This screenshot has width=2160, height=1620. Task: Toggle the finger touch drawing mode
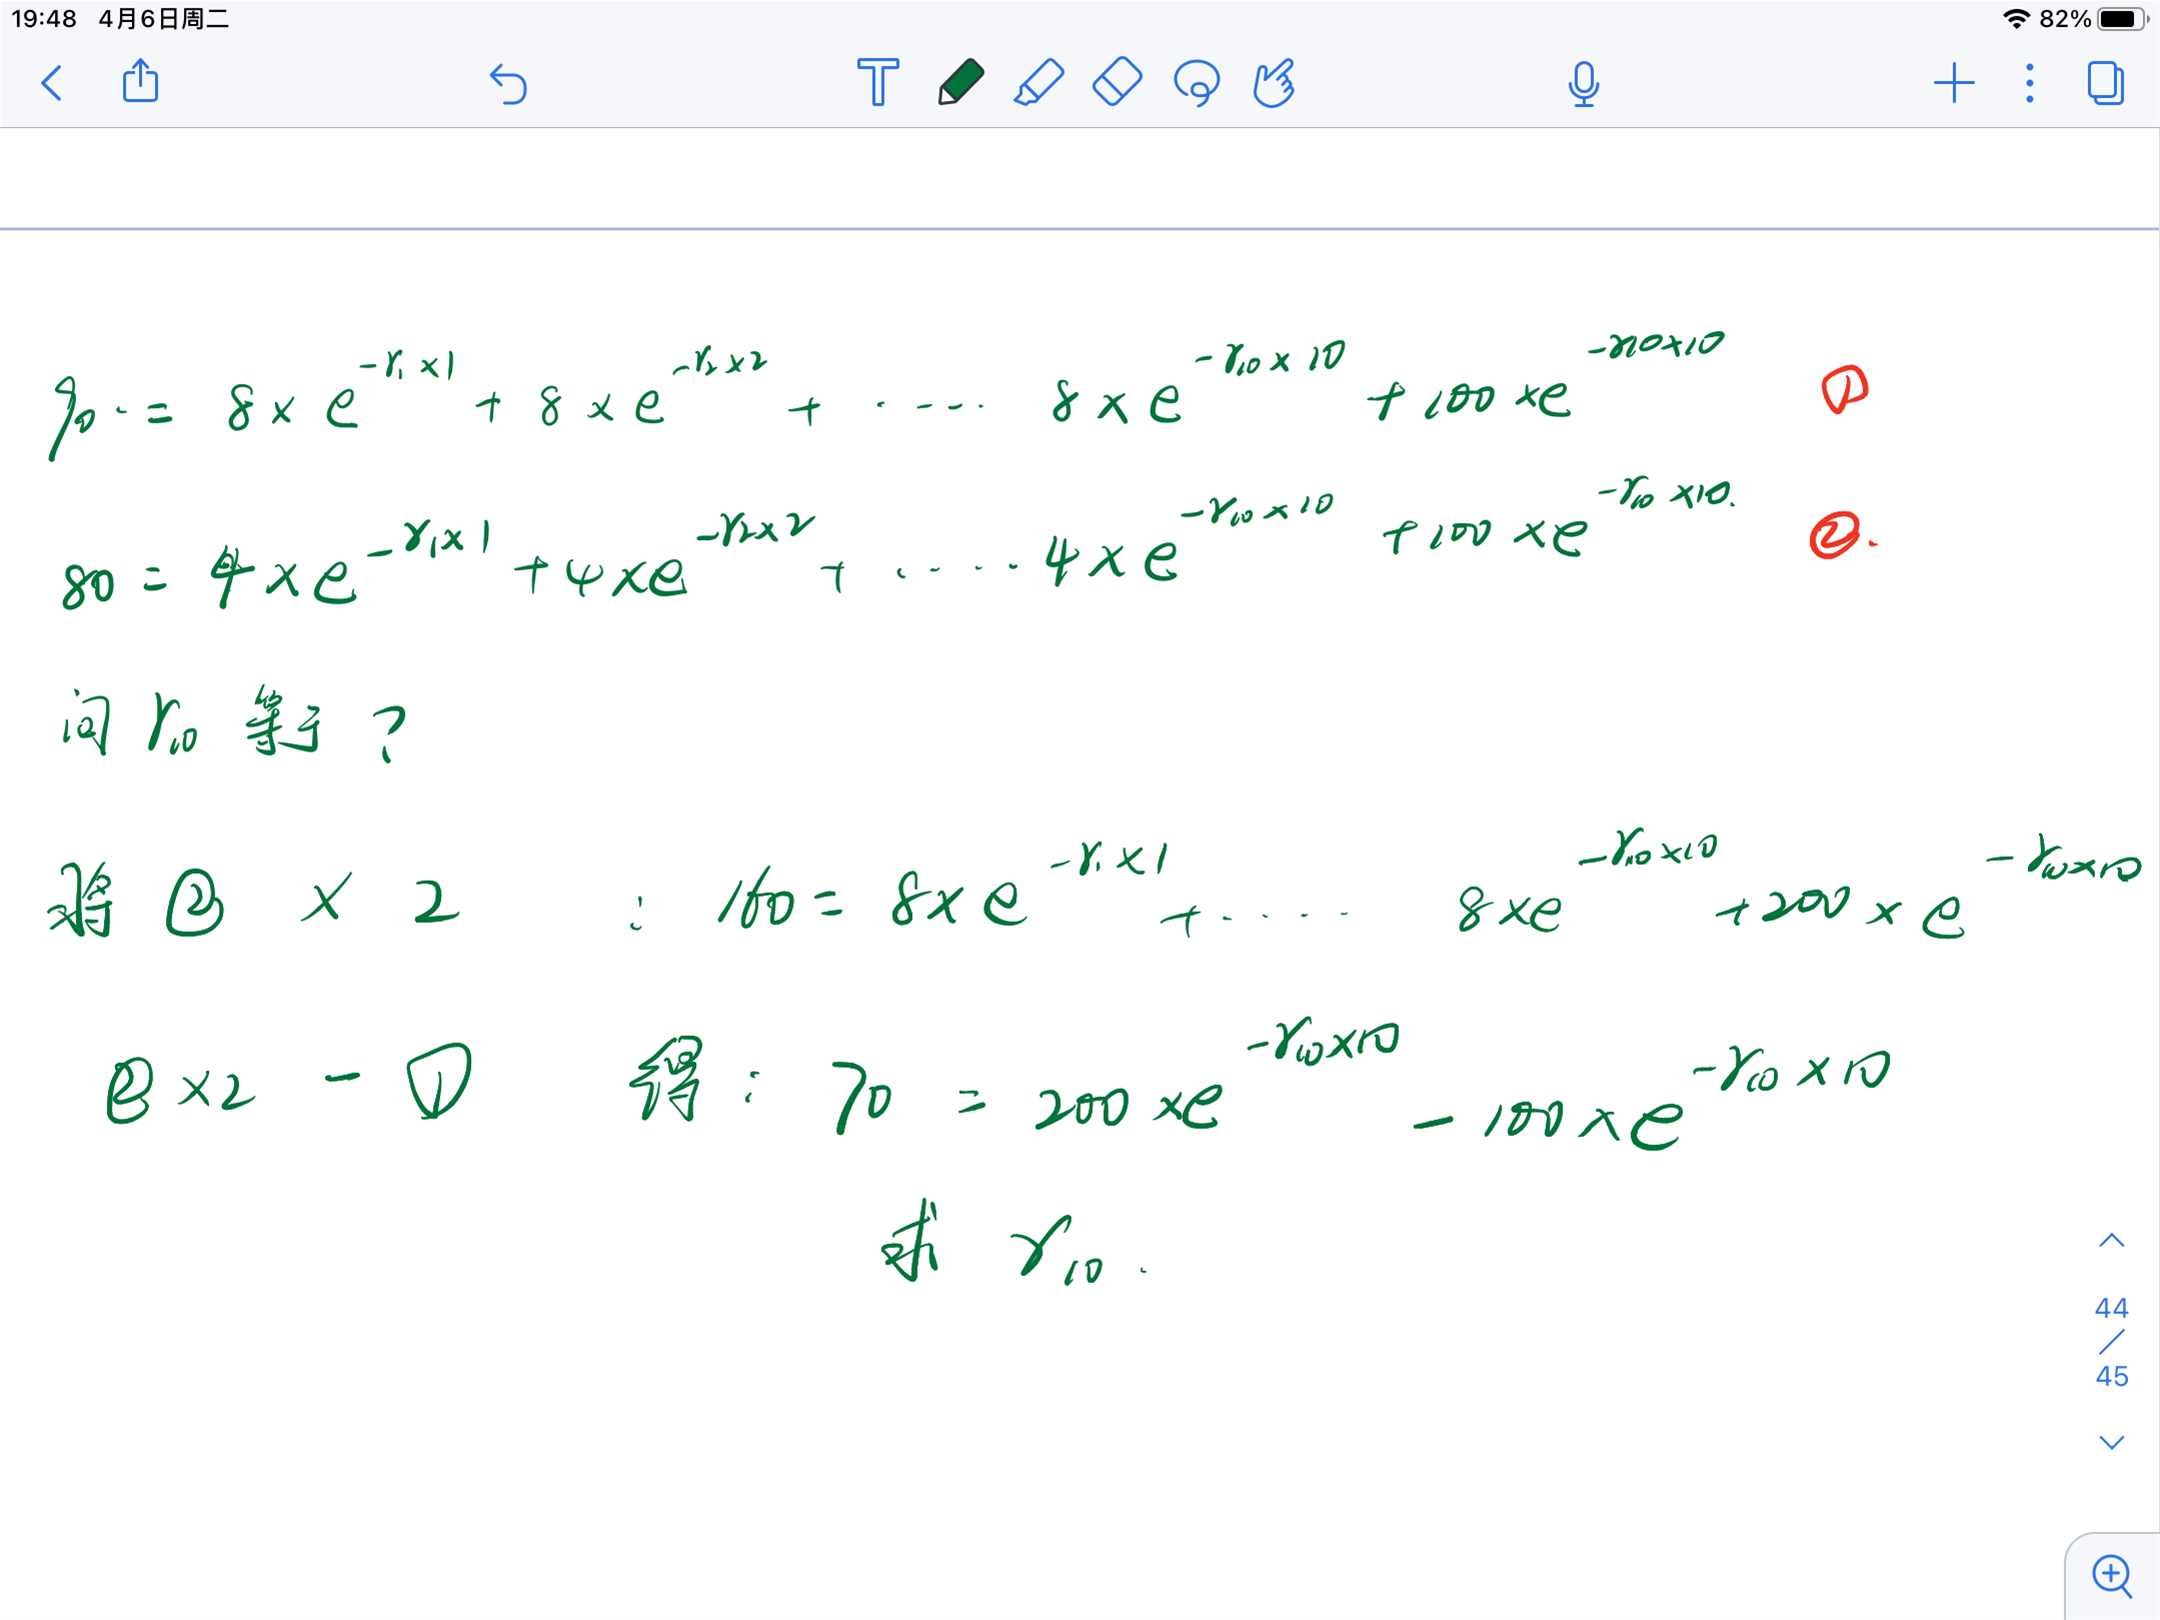[x=1274, y=83]
